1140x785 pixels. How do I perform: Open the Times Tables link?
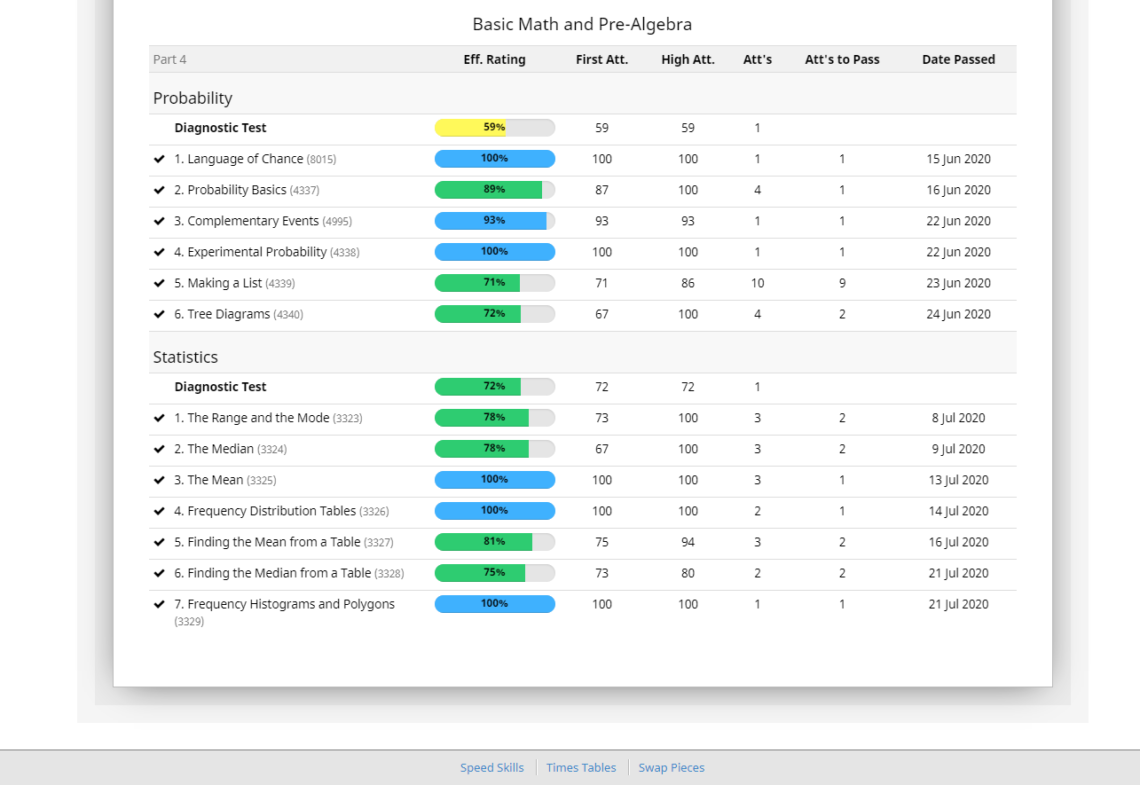pos(581,768)
